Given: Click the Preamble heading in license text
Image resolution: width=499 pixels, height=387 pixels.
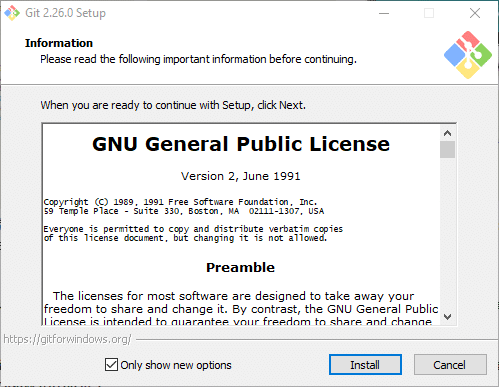Looking at the screenshot, I should point(240,268).
